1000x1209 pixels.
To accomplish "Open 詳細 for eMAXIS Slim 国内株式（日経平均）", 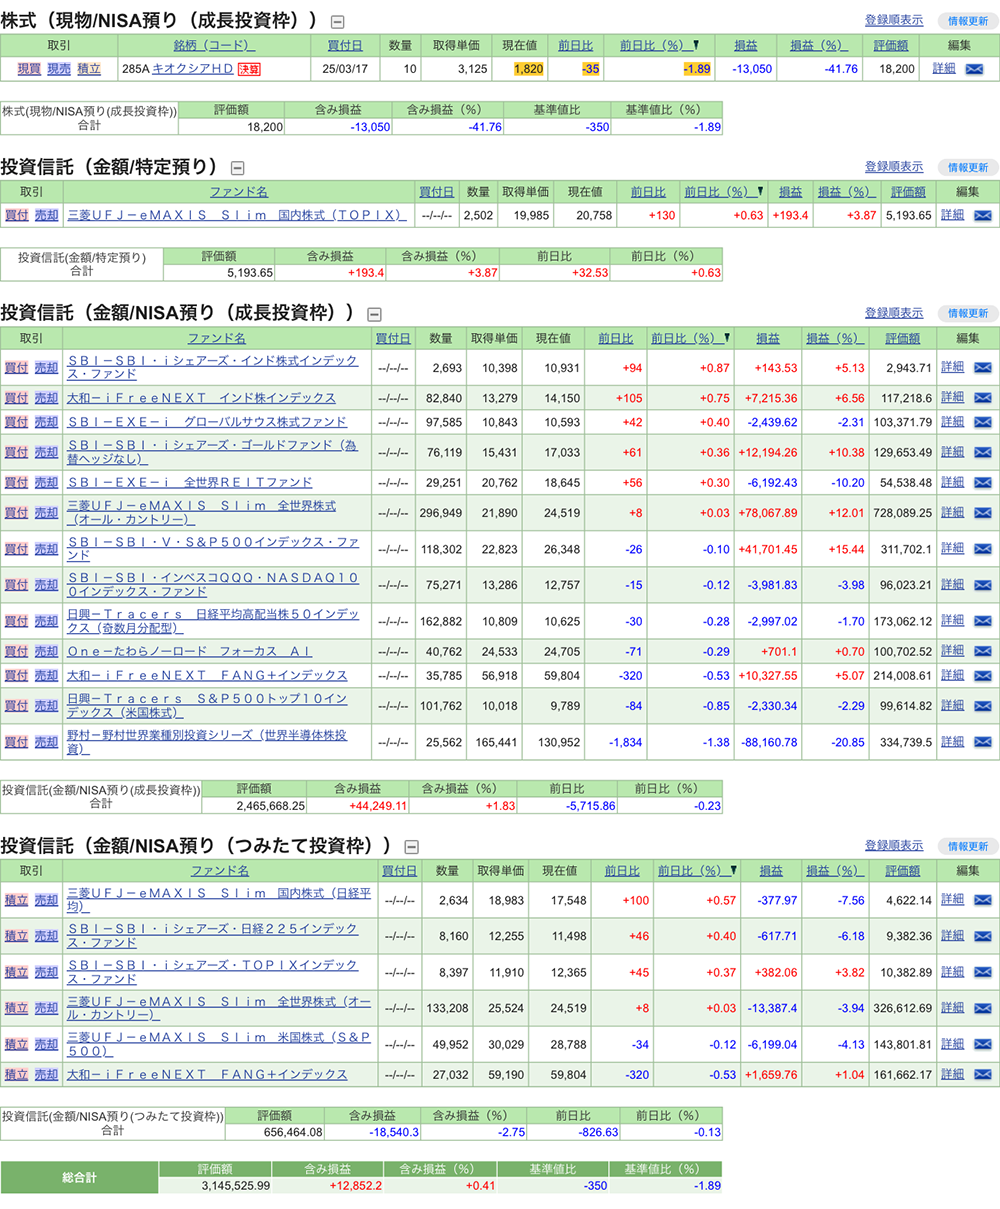I will point(953,900).
